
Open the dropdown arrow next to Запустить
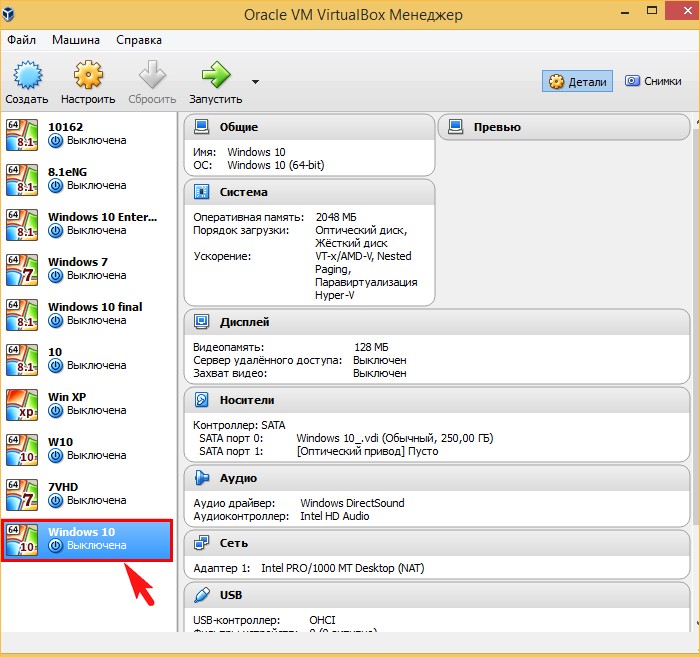(255, 82)
